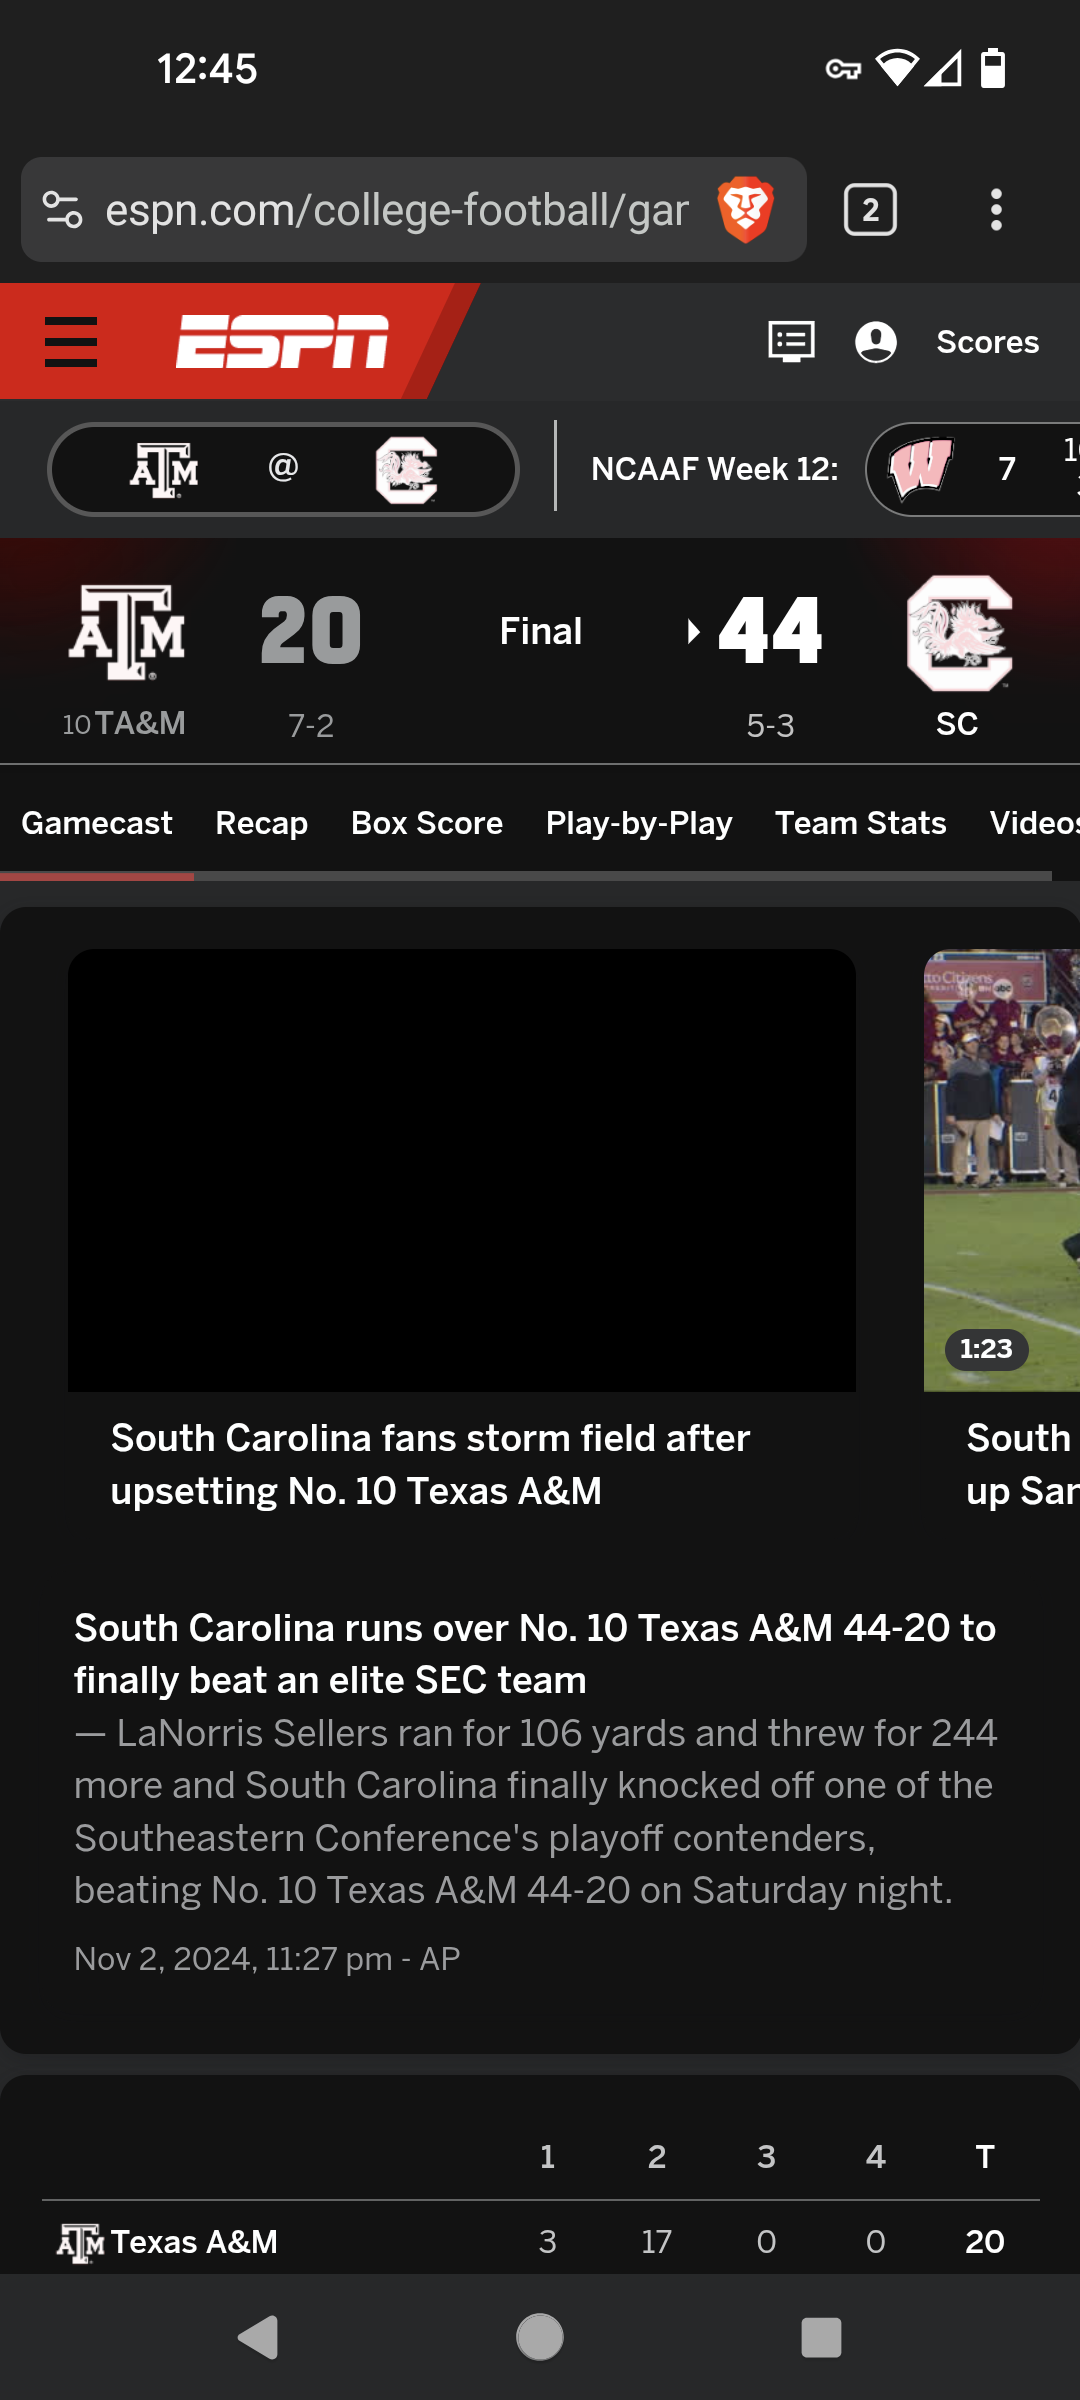Open the Scores link

(x=987, y=342)
